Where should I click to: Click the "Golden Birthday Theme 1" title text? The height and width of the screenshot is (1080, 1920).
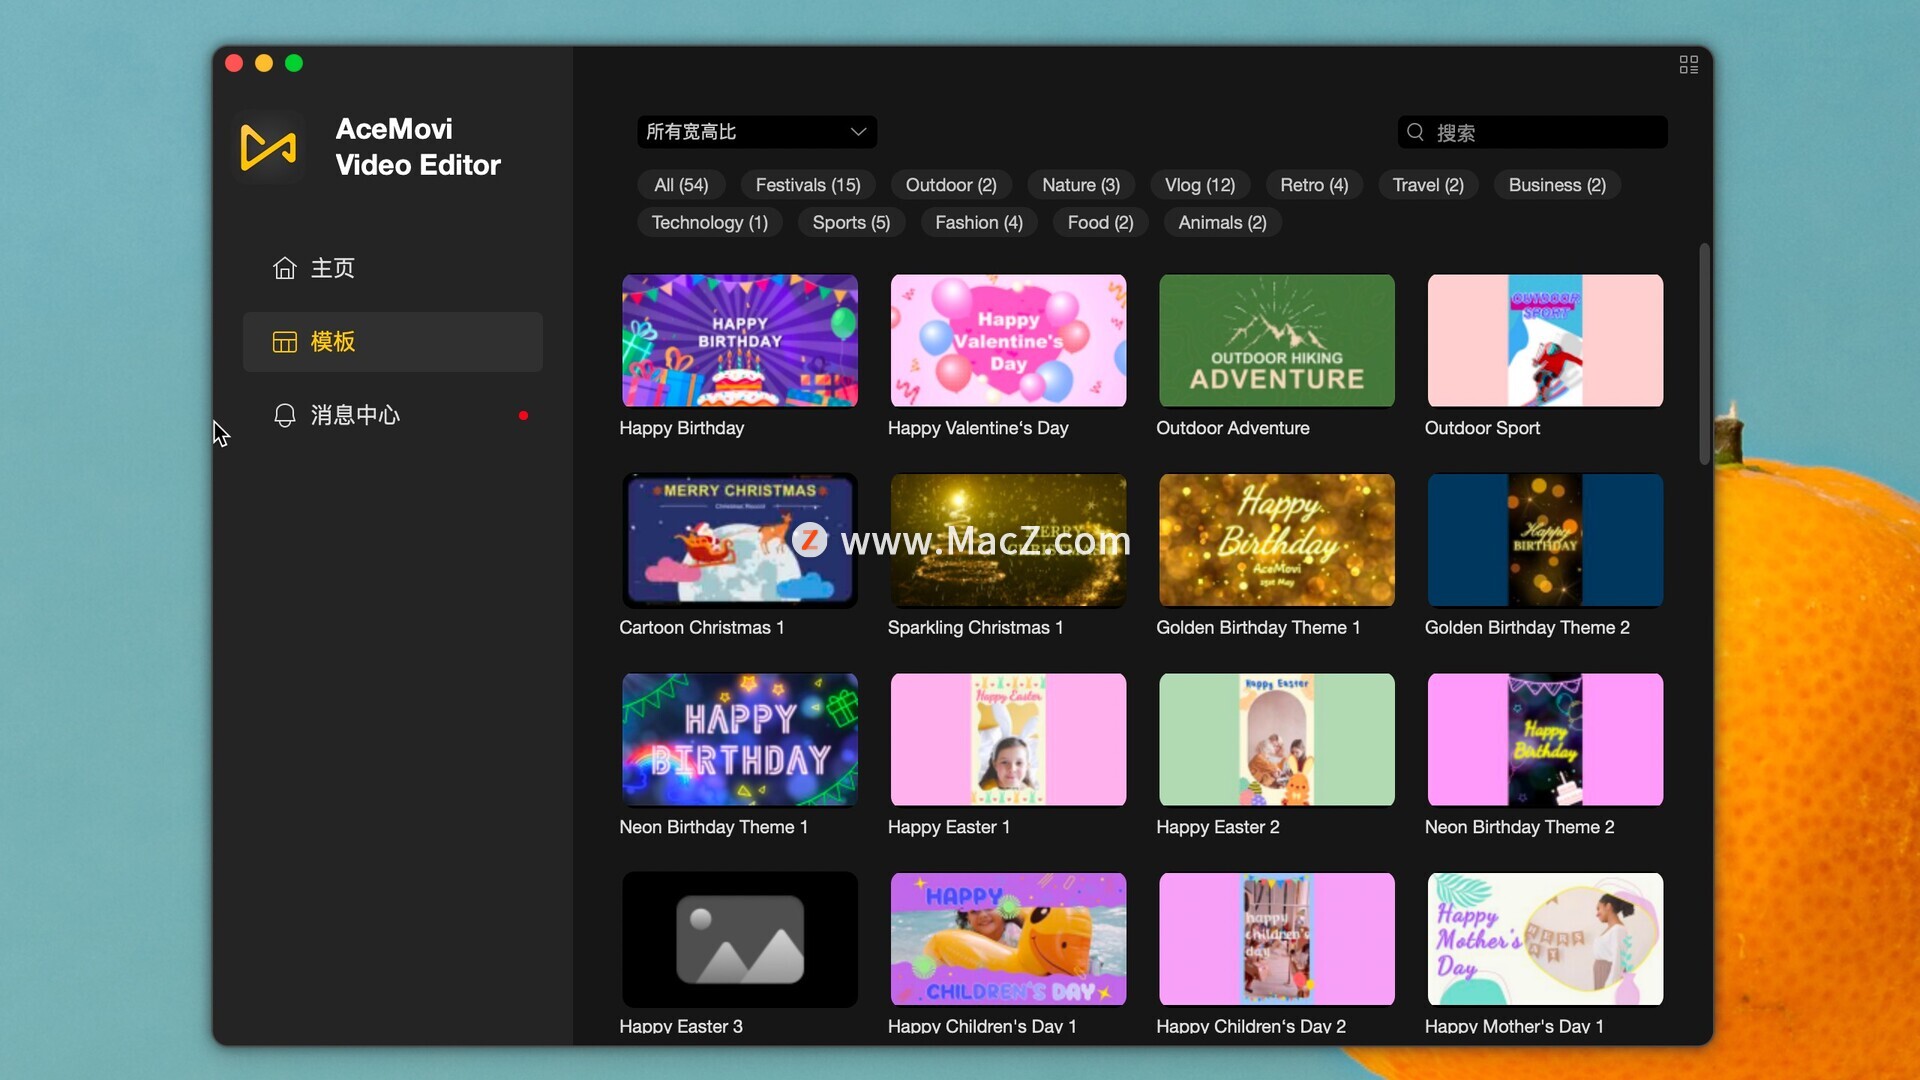(x=1258, y=628)
